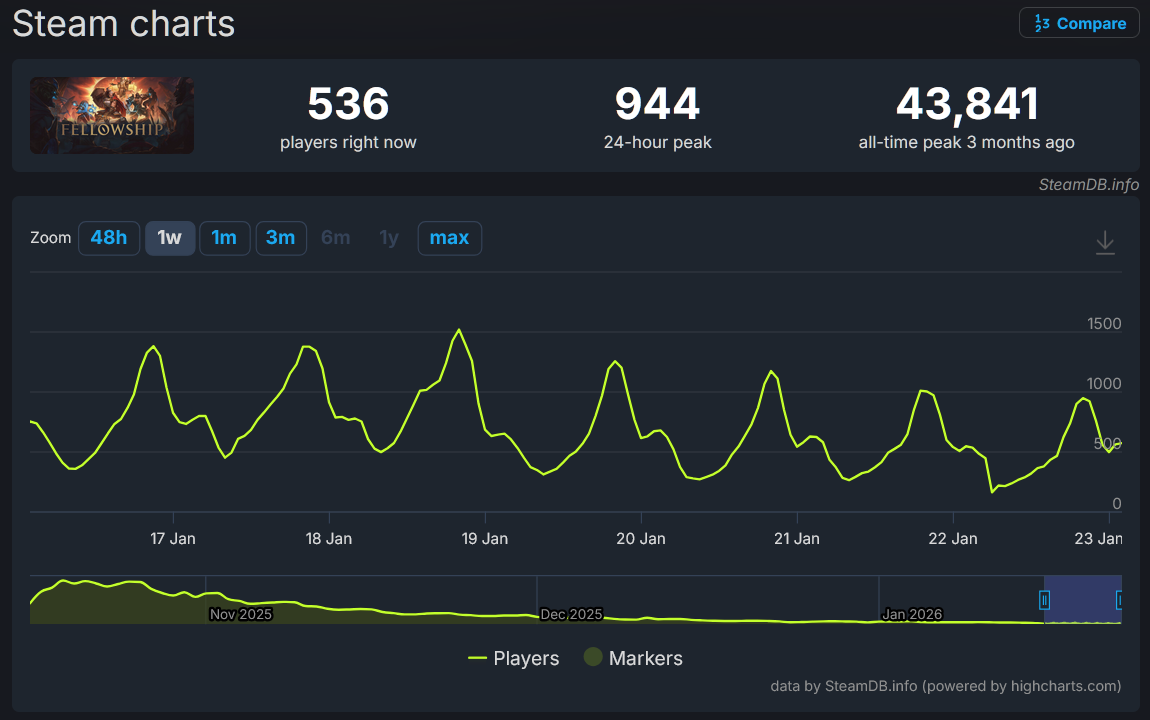Select the 1w zoom range

[x=169, y=238]
